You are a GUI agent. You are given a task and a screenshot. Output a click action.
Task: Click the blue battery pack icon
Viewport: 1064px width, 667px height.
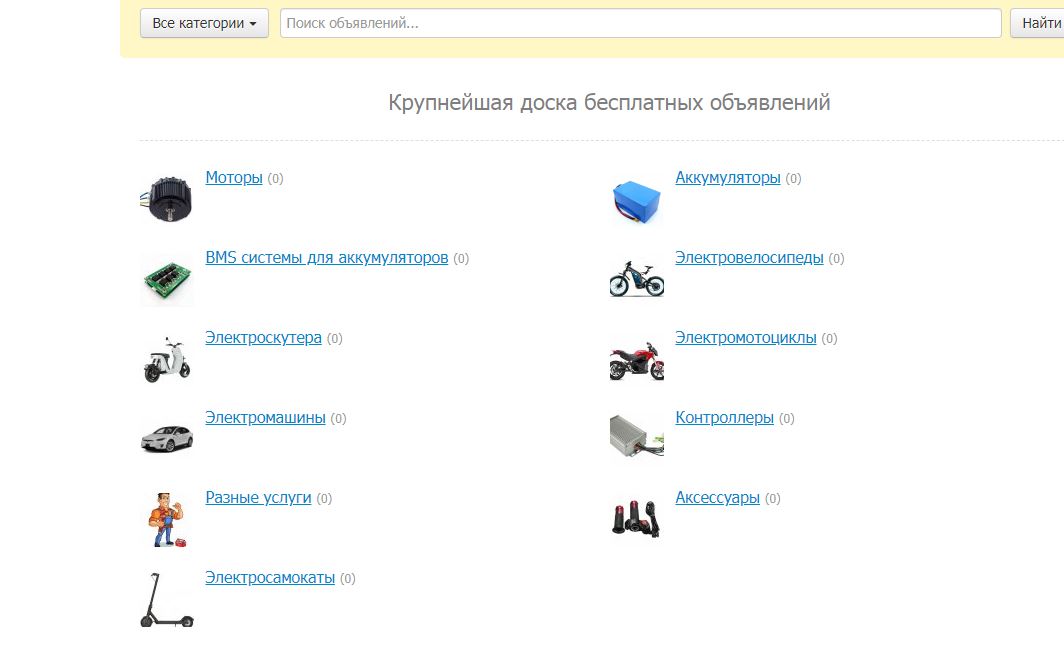[636, 200]
